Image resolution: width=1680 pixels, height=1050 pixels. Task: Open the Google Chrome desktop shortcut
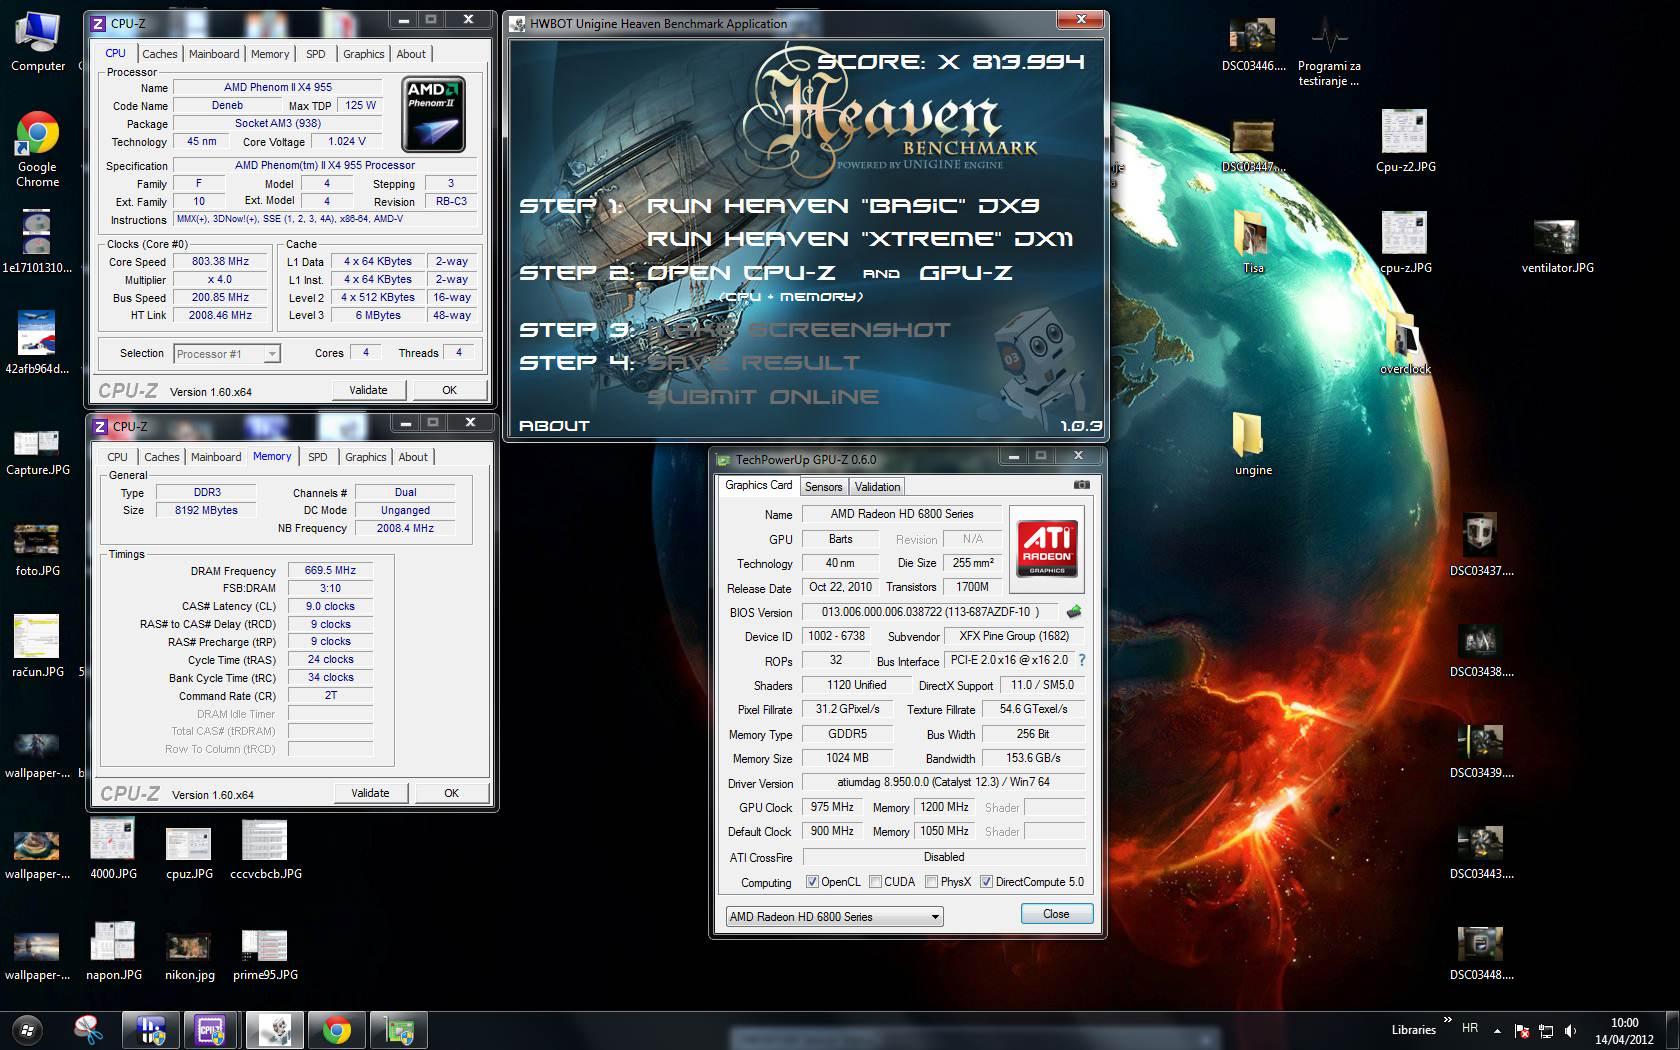click(x=38, y=150)
